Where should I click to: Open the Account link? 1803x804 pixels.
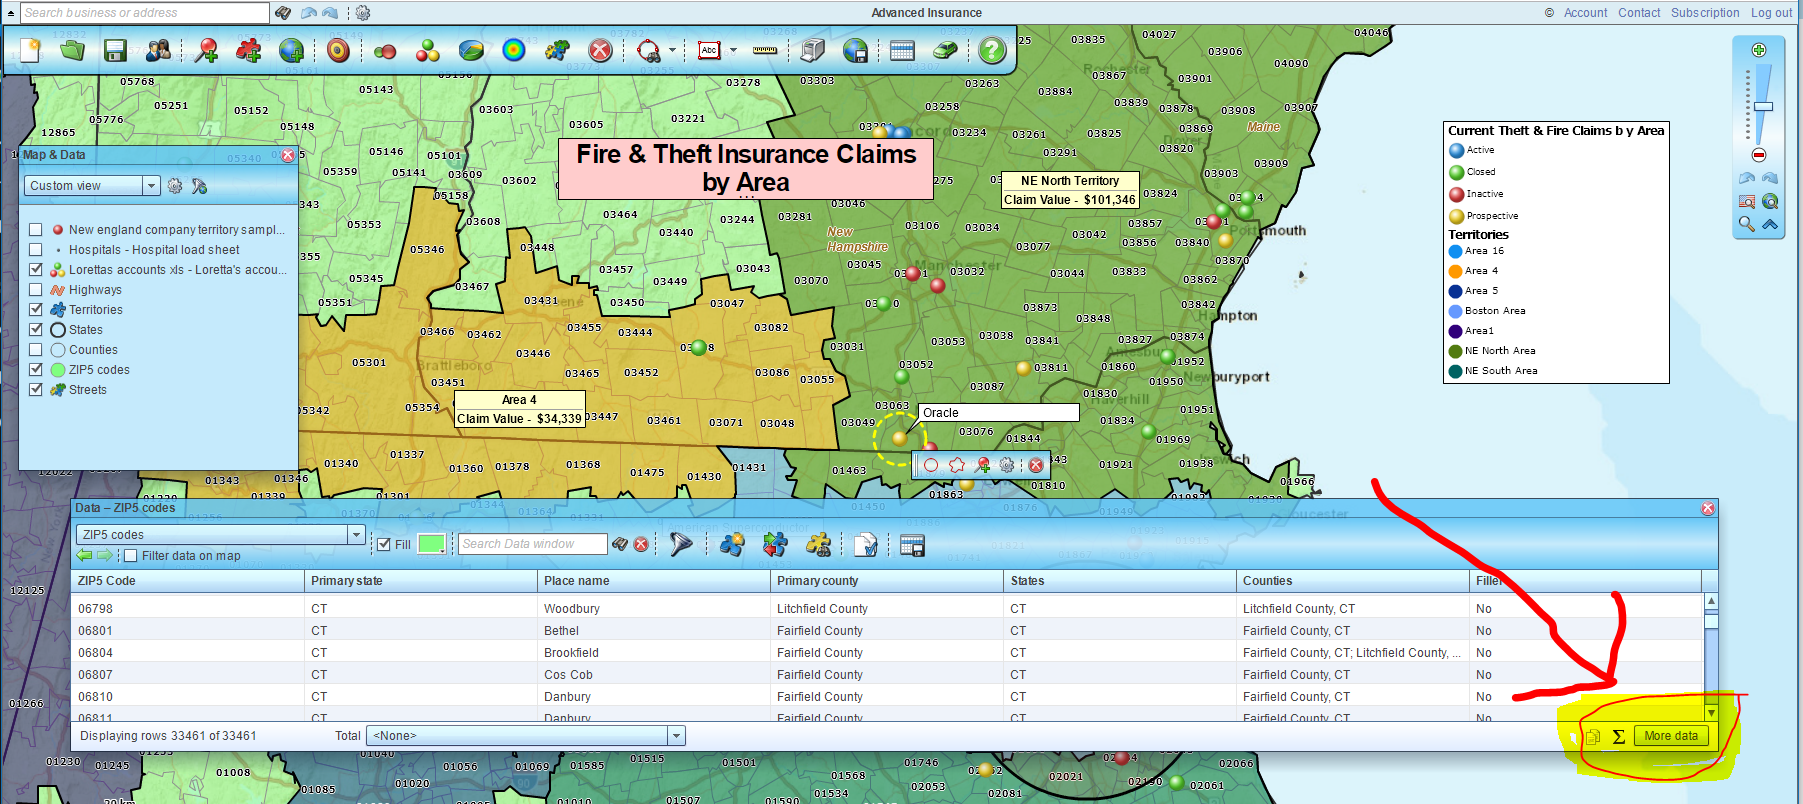pyautogui.click(x=1586, y=13)
